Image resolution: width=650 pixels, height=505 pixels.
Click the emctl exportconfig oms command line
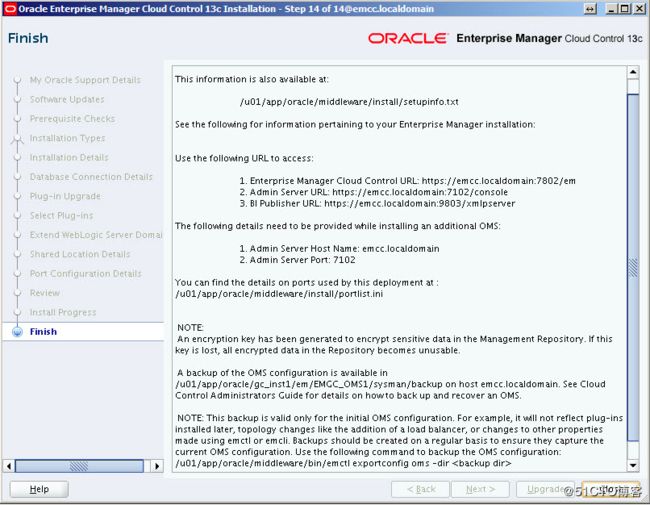point(343,463)
